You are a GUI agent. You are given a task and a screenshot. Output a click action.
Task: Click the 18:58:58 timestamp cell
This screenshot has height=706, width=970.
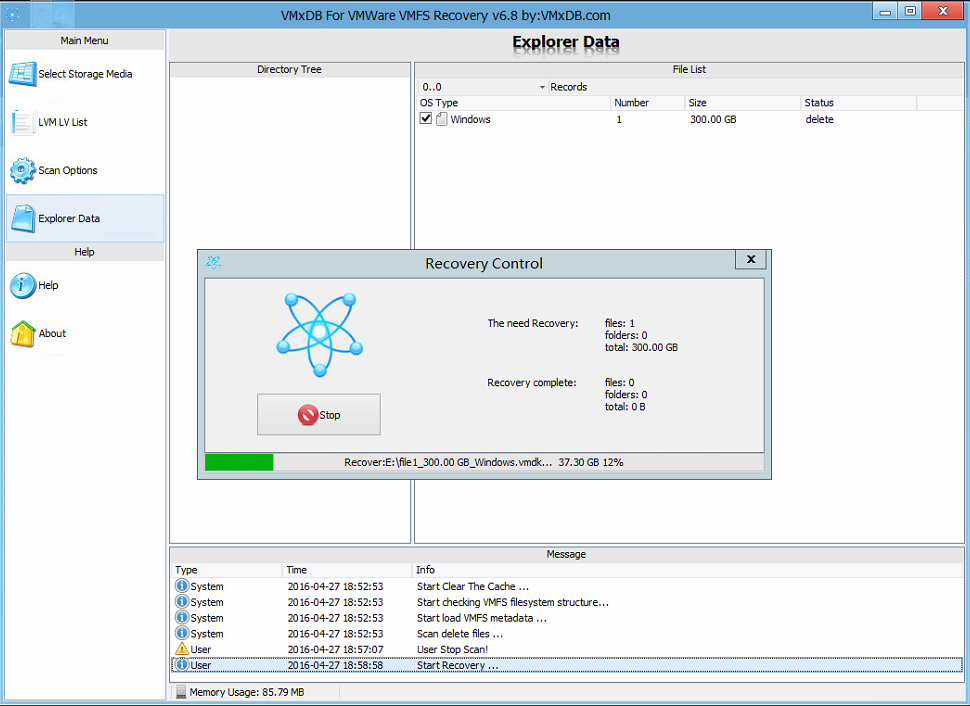335,665
